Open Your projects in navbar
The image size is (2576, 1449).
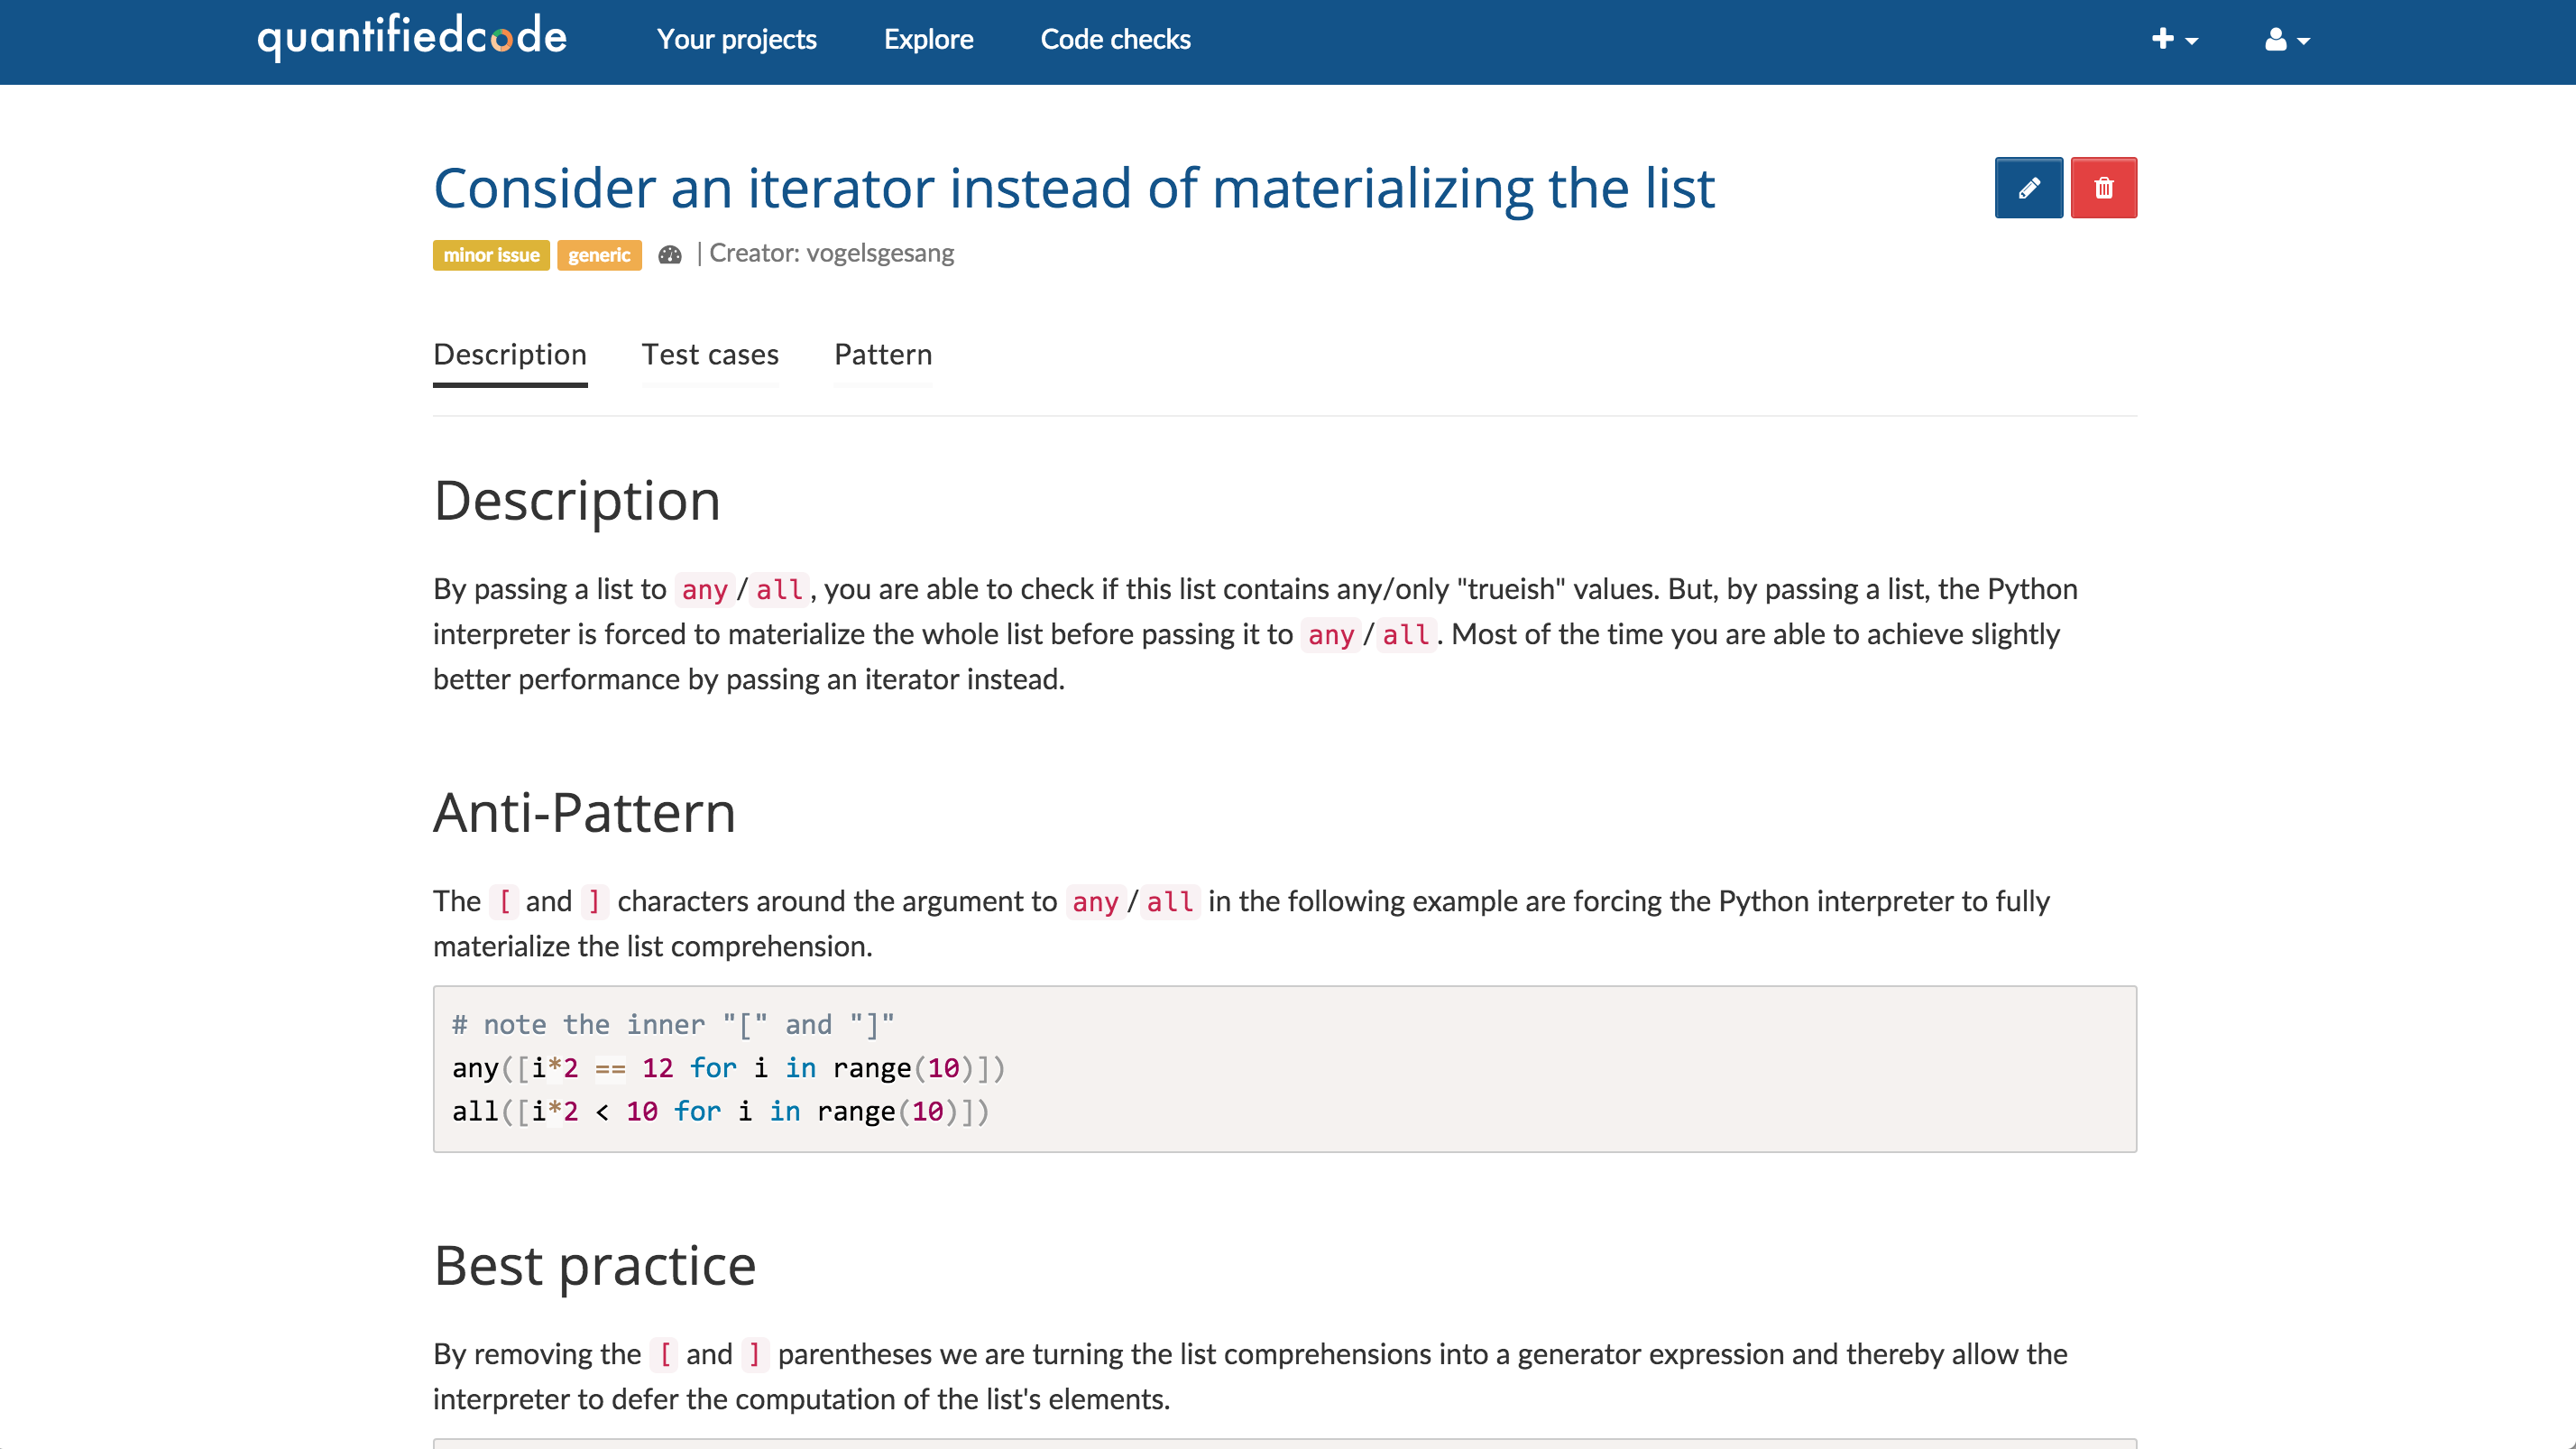pyautogui.click(x=736, y=40)
